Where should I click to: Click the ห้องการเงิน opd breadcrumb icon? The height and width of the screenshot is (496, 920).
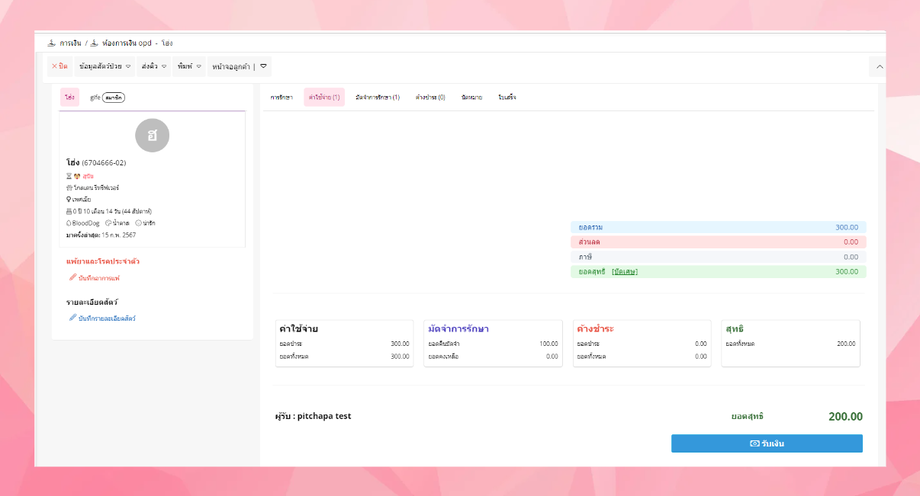tap(94, 43)
